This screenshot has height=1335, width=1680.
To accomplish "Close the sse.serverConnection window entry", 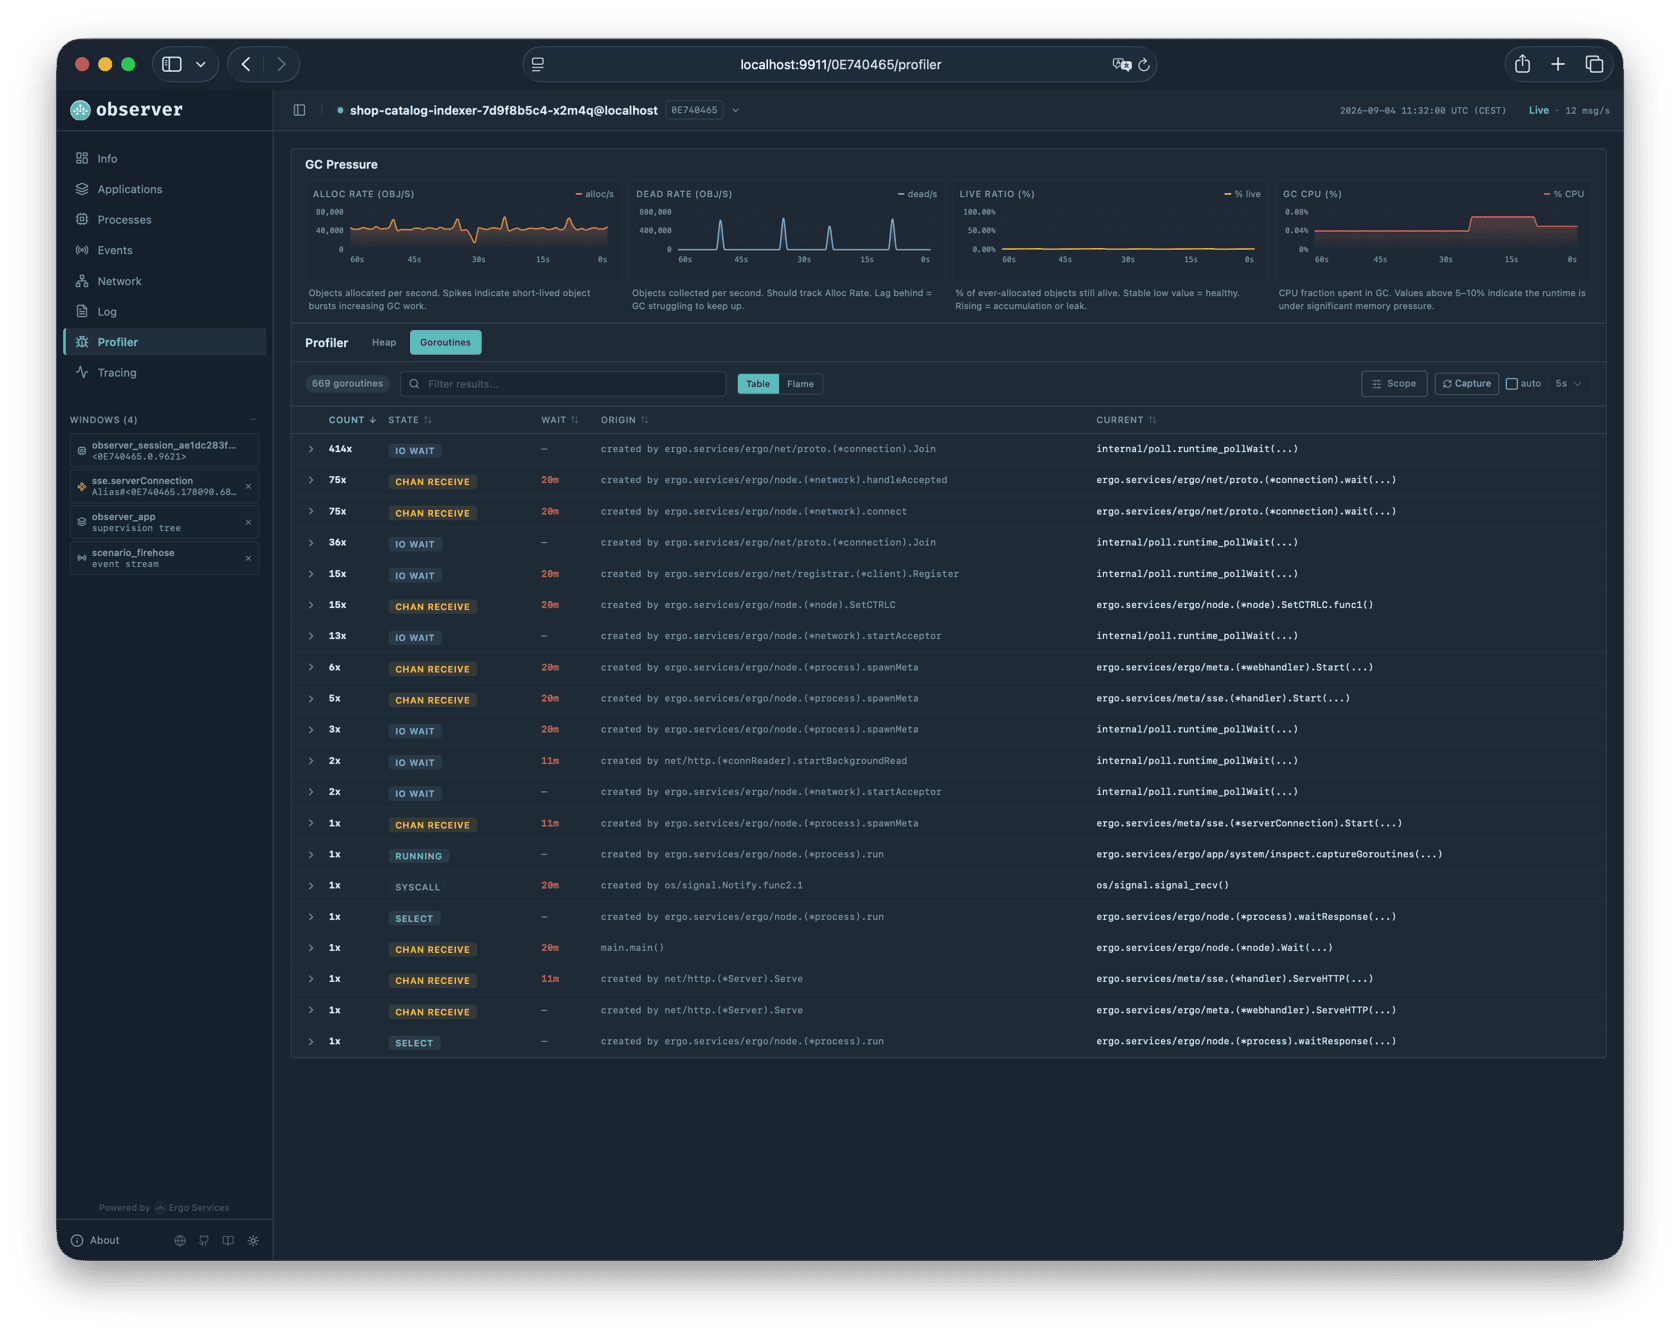I will coord(248,486).
